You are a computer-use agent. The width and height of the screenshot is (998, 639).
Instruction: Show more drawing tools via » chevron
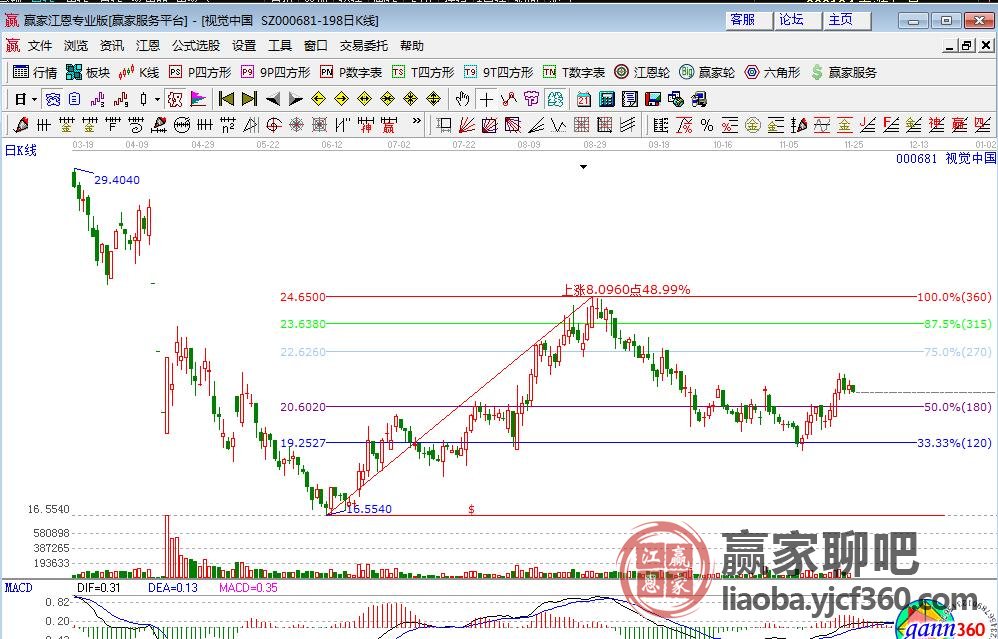click(417, 121)
